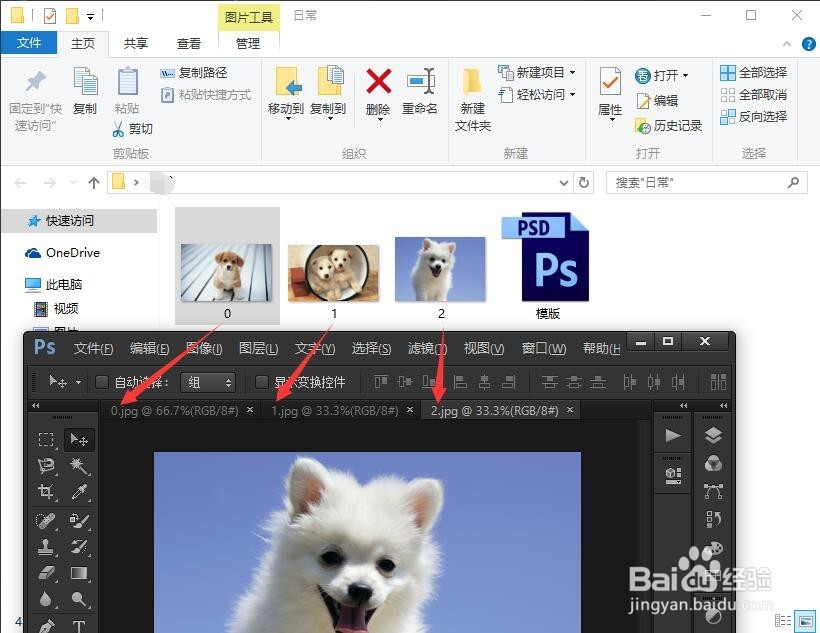Select the Lasso tool in Photoshop
This screenshot has height=633, width=820.
point(46,465)
